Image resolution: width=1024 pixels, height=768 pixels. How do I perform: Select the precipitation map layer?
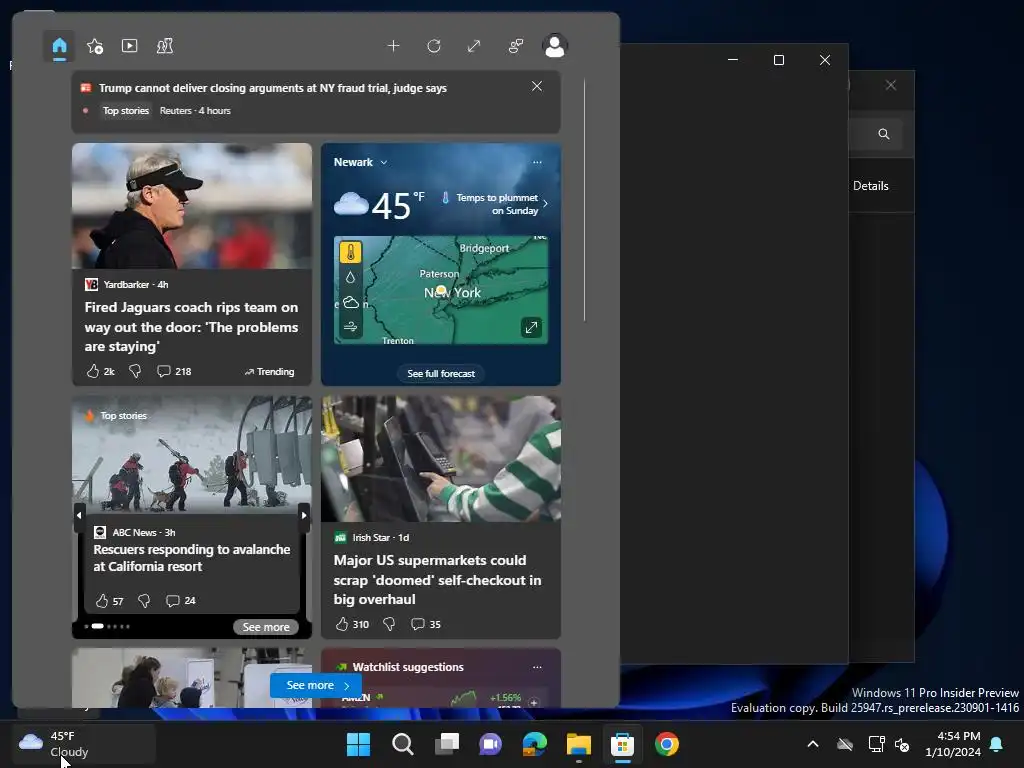[x=351, y=278]
